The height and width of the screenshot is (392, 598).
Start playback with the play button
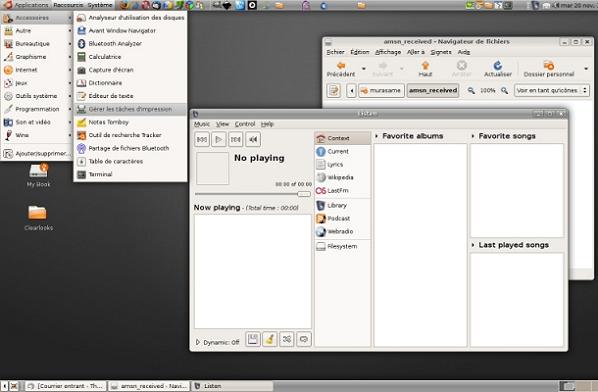pos(219,140)
